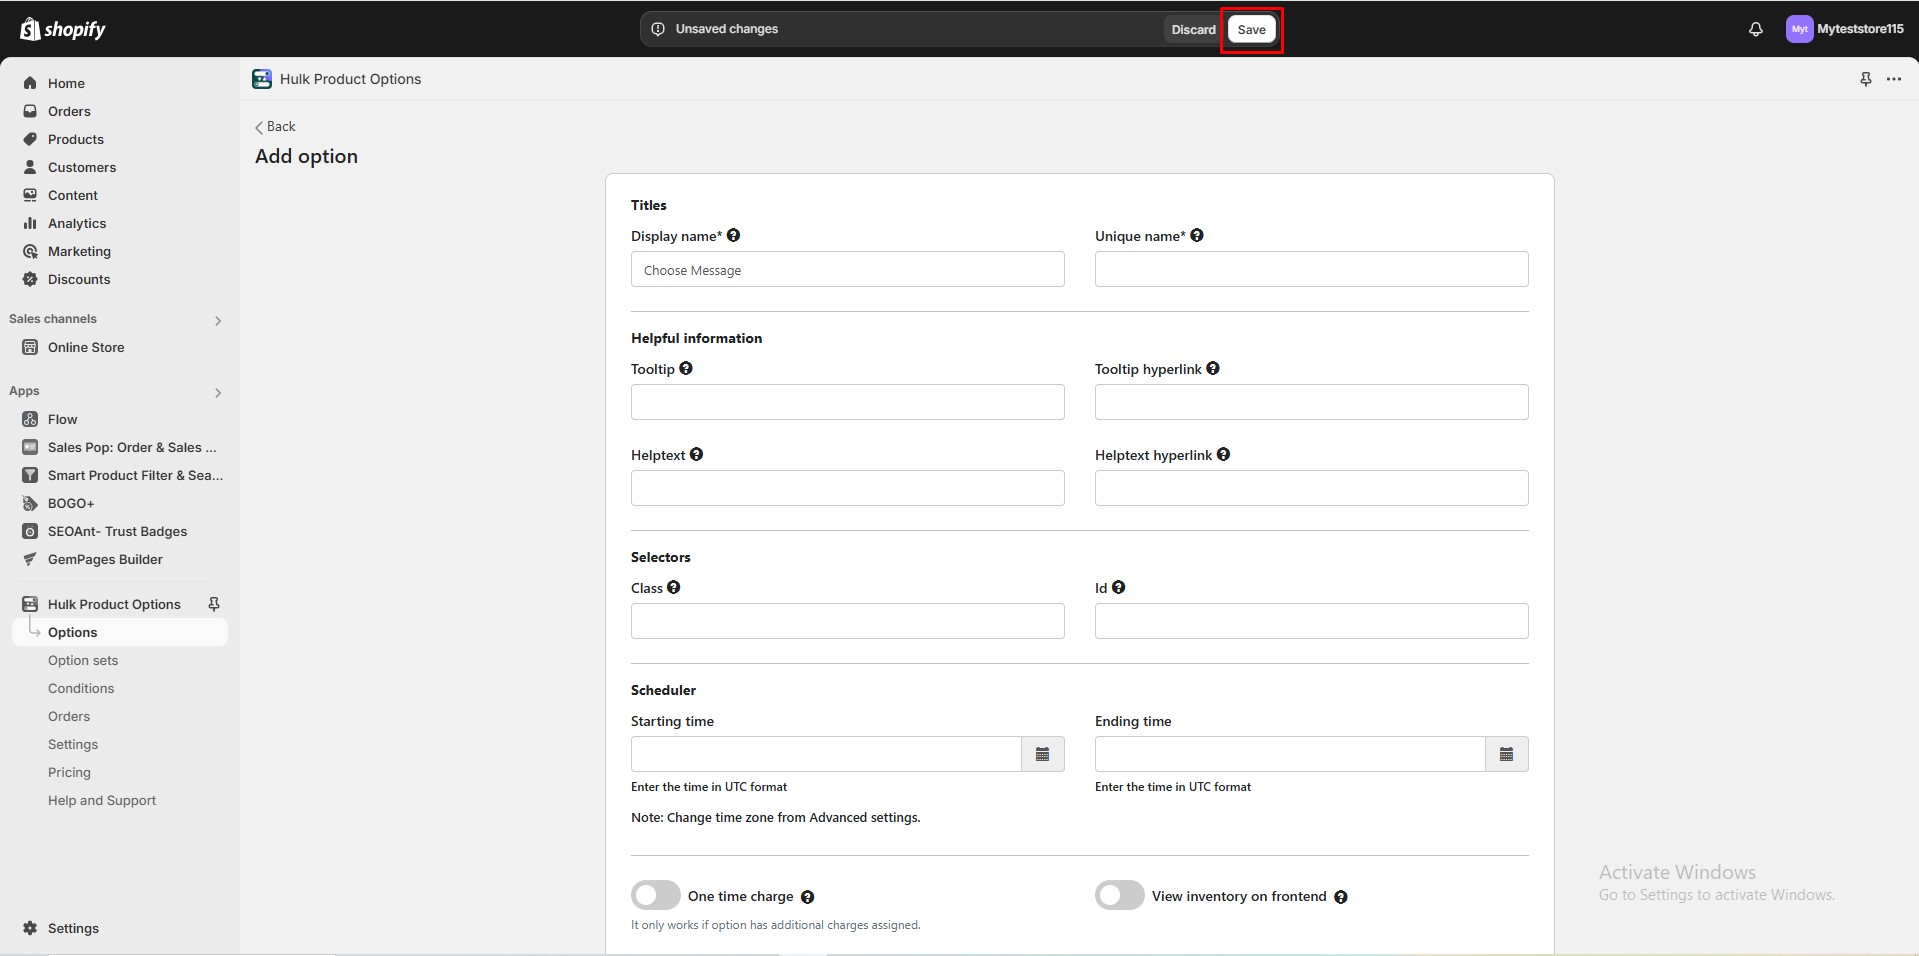
Task: Enable View inventory on frontend
Action: point(1118,895)
